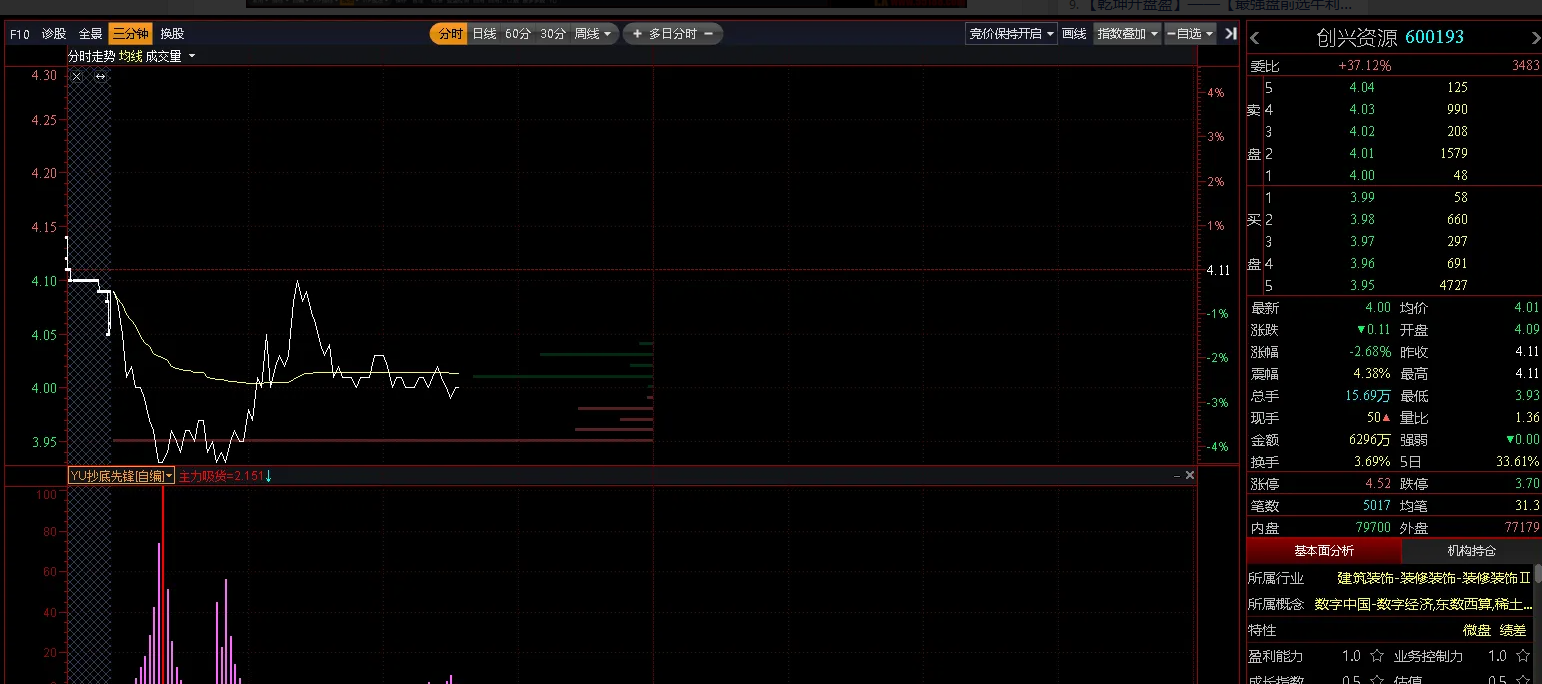1542x684 pixels.
Task: Collapse the right panel with arrow-bar icon
Action: 1230,34
